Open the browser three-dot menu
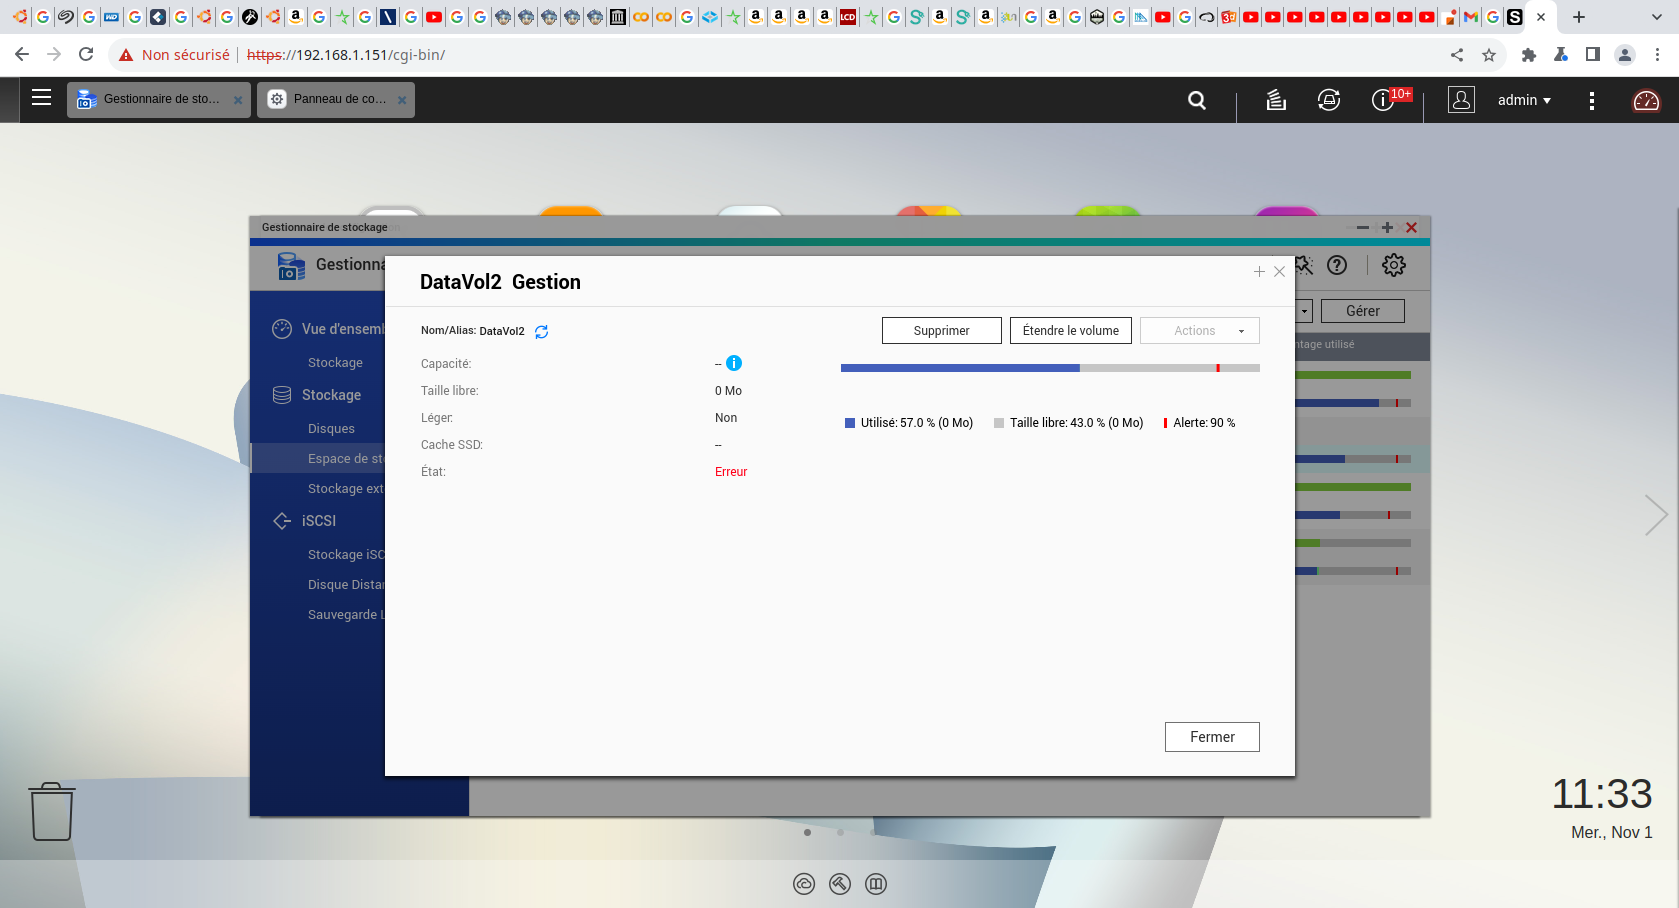Screen dimensions: 1679x908 pos(1657,55)
